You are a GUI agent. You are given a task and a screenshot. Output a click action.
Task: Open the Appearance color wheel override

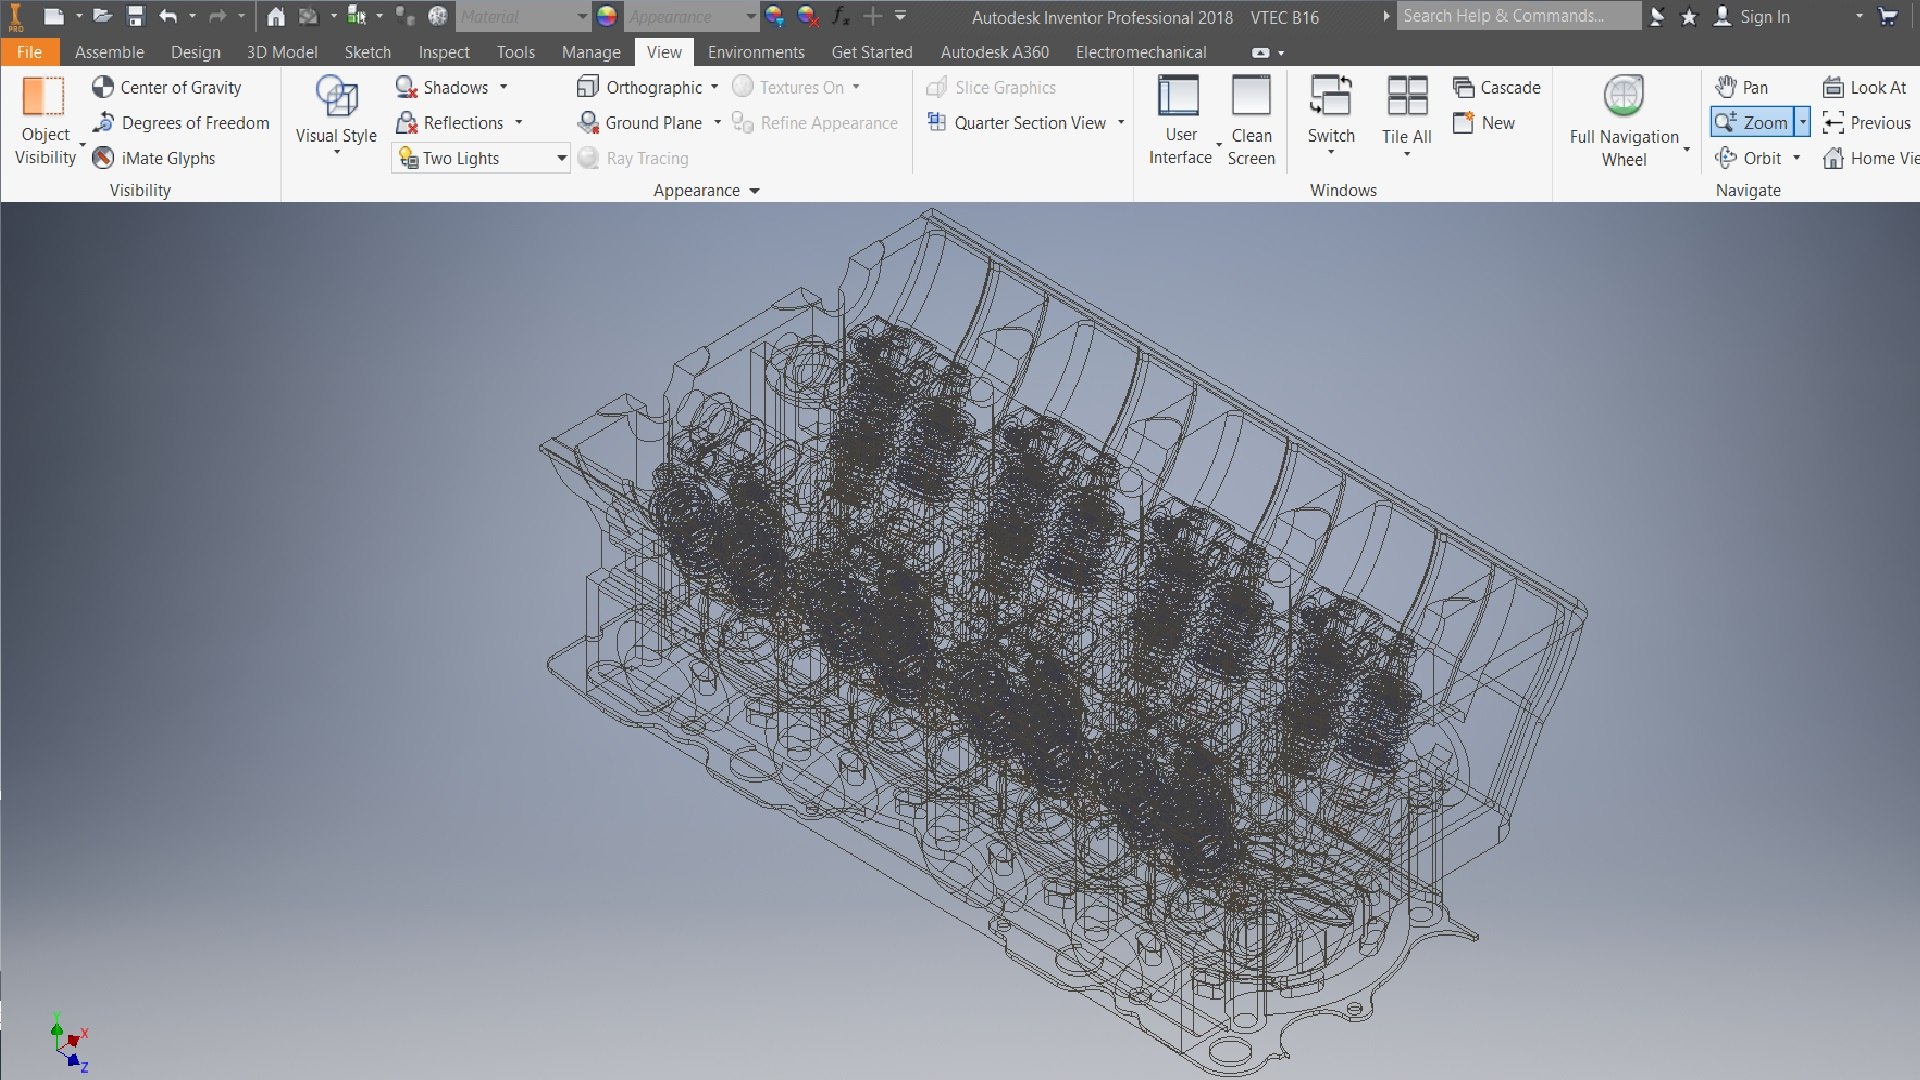point(606,16)
